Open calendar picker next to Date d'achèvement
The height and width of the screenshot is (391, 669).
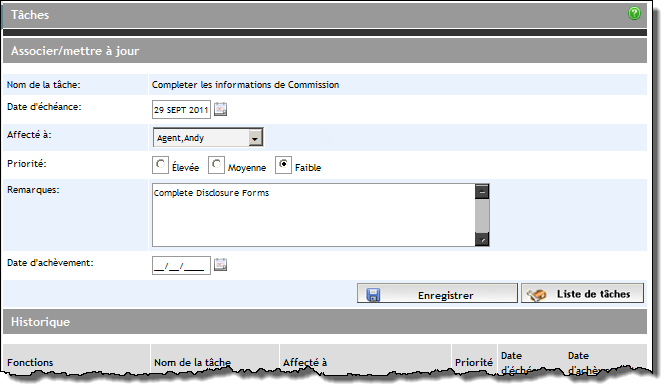tap(220, 265)
